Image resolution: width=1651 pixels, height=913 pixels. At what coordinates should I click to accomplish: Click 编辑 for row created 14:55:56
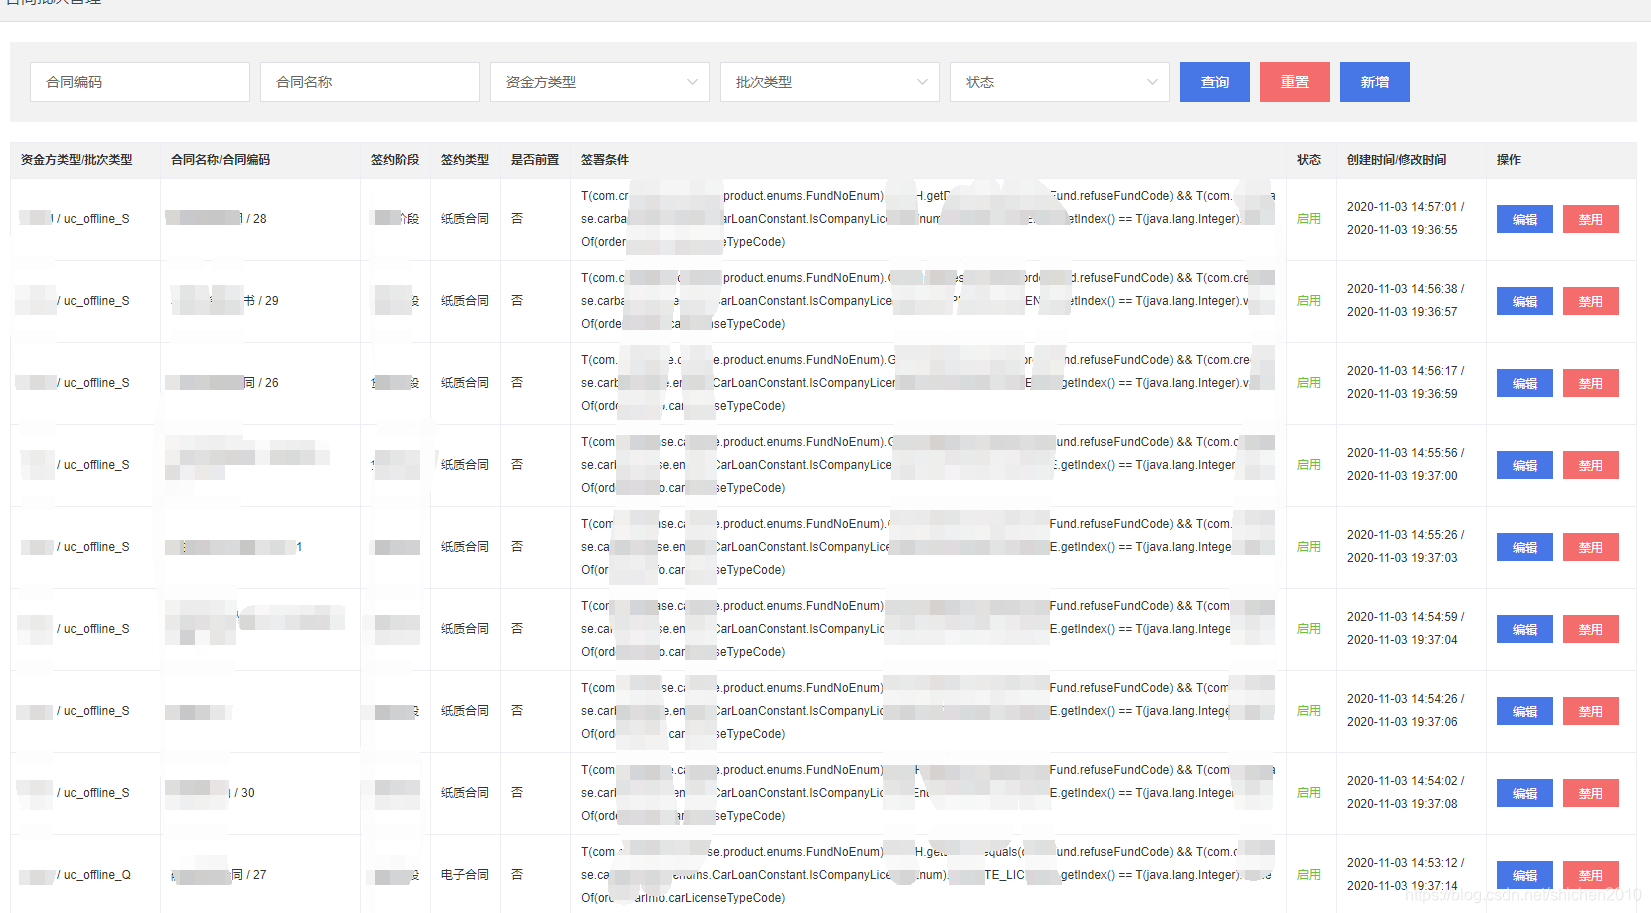tap(1525, 465)
